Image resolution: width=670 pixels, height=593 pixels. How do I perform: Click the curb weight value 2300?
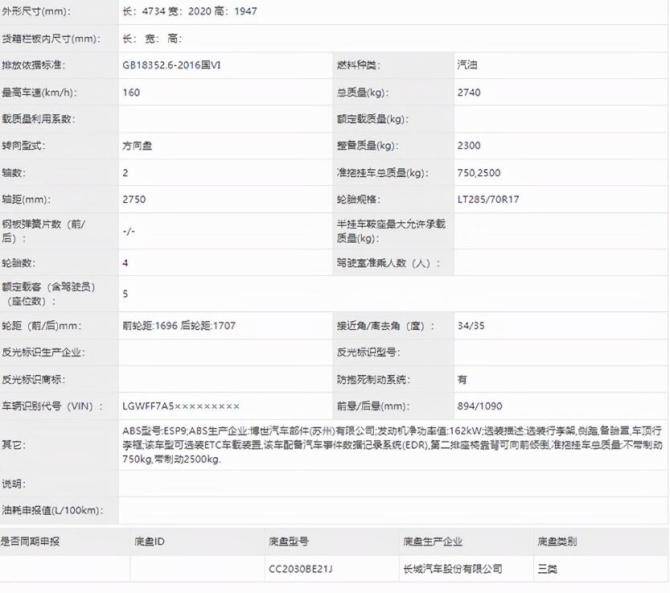pos(469,146)
